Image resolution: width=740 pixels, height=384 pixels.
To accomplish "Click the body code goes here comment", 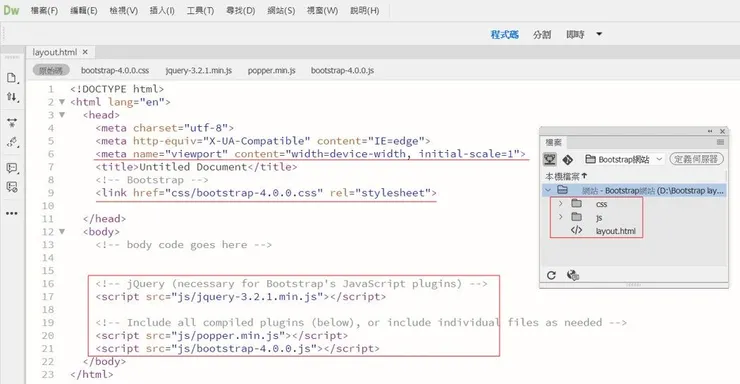I will coord(183,244).
